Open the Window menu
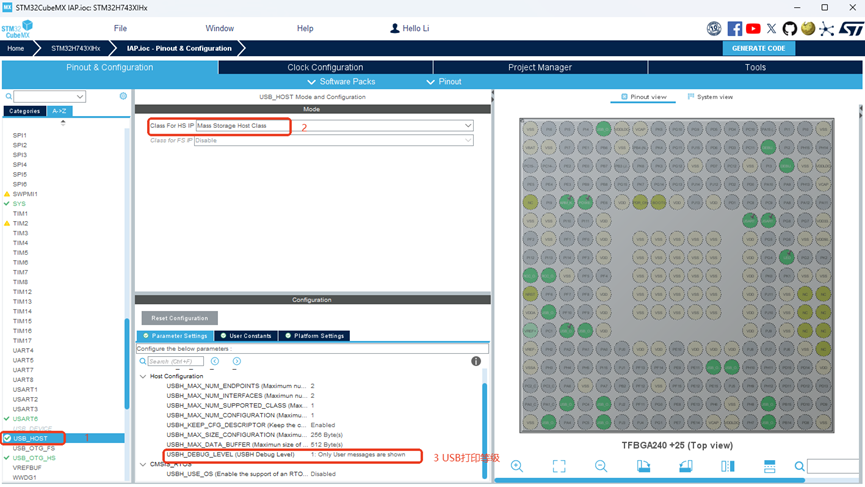Screen dimensions: 865x487 click(220, 28)
